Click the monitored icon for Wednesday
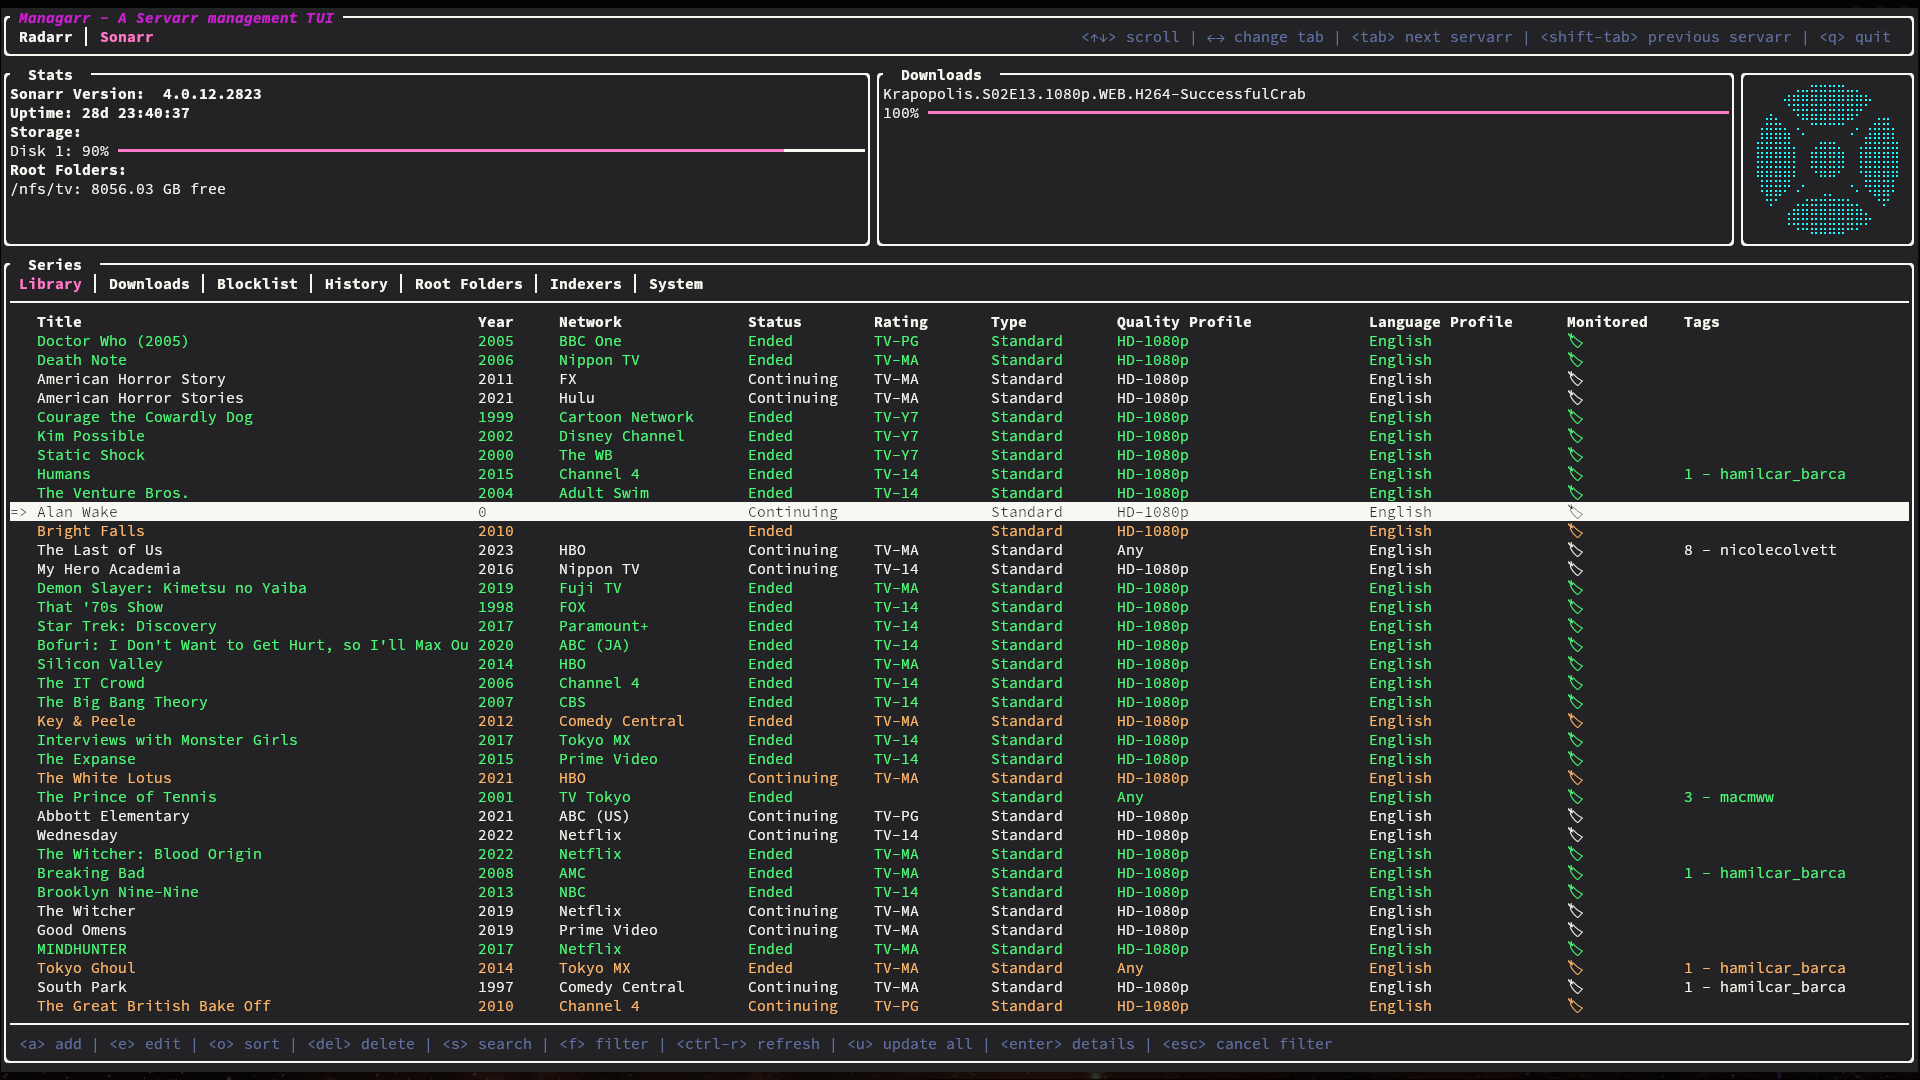 [1576, 835]
